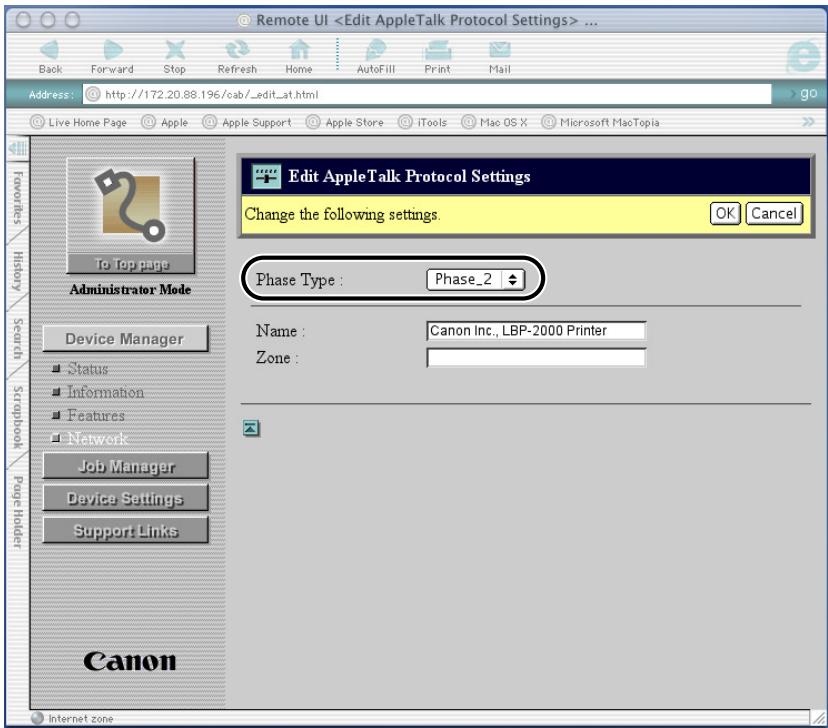Open the Status page link
This screenshot has width=828, height=728.
tap(88, 368)
